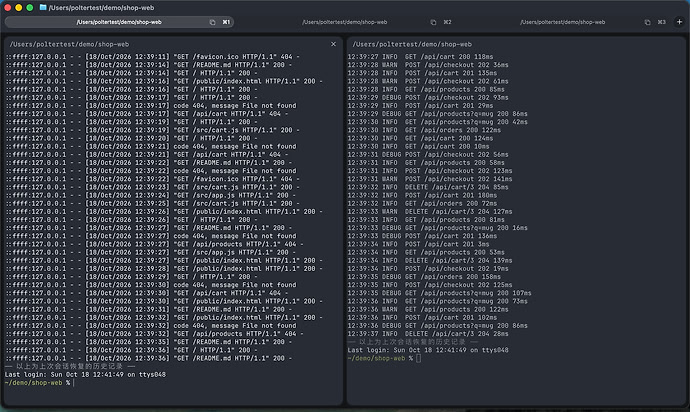Click the 'Last login' line in right pane

pos(428,350)
